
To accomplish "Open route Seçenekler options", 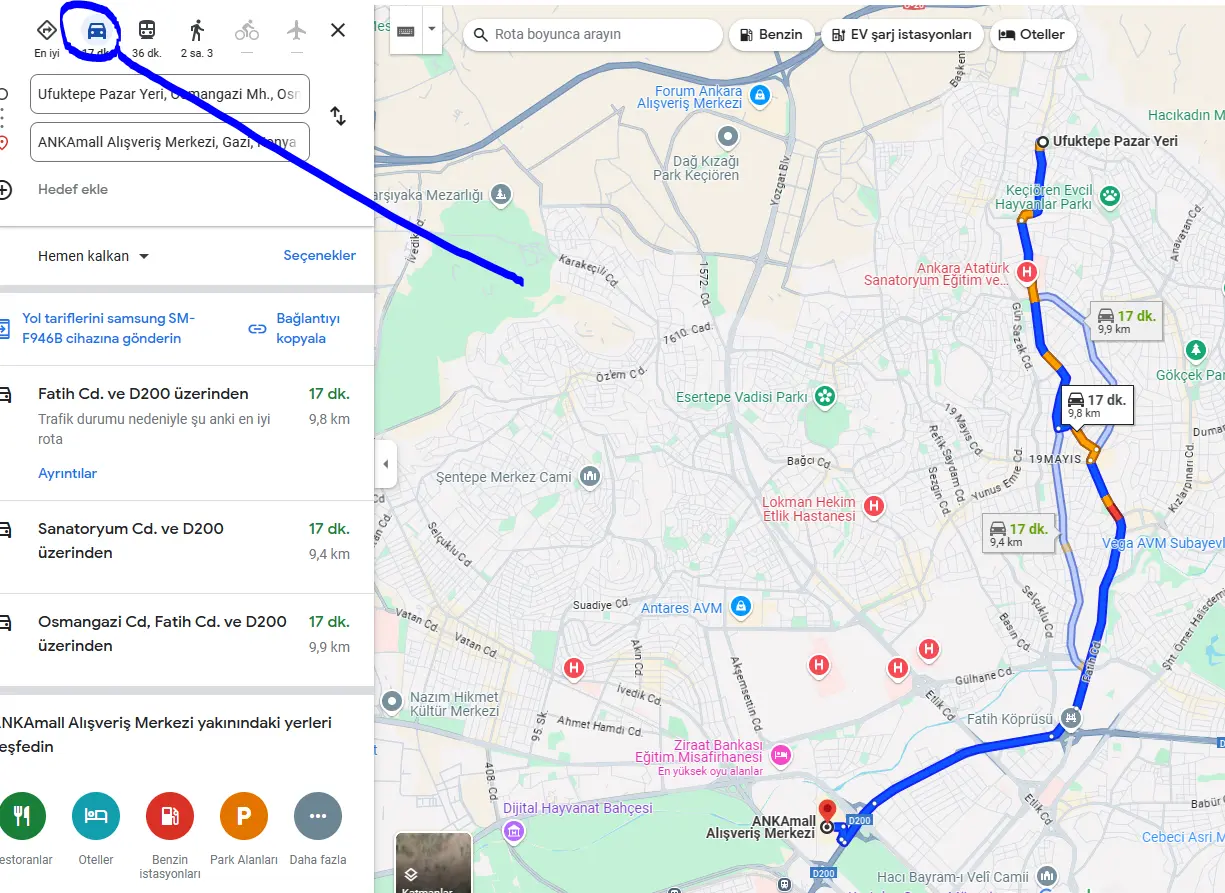I will (319, 255).
